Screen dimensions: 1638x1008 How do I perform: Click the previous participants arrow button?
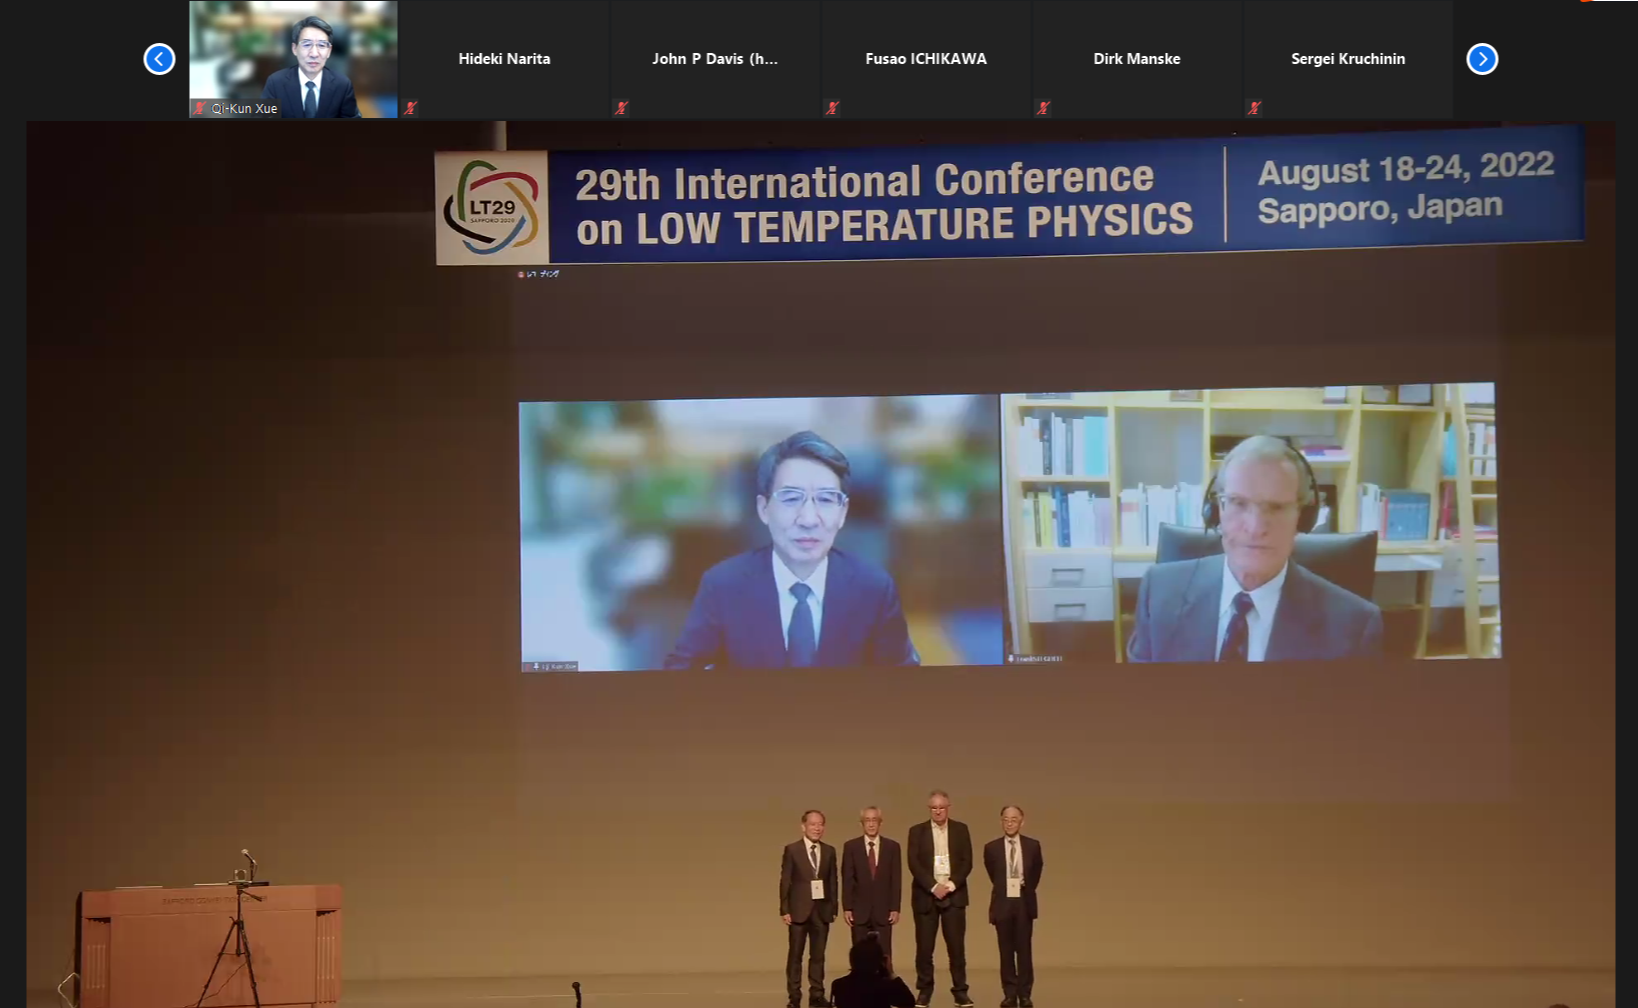[159, 59]
